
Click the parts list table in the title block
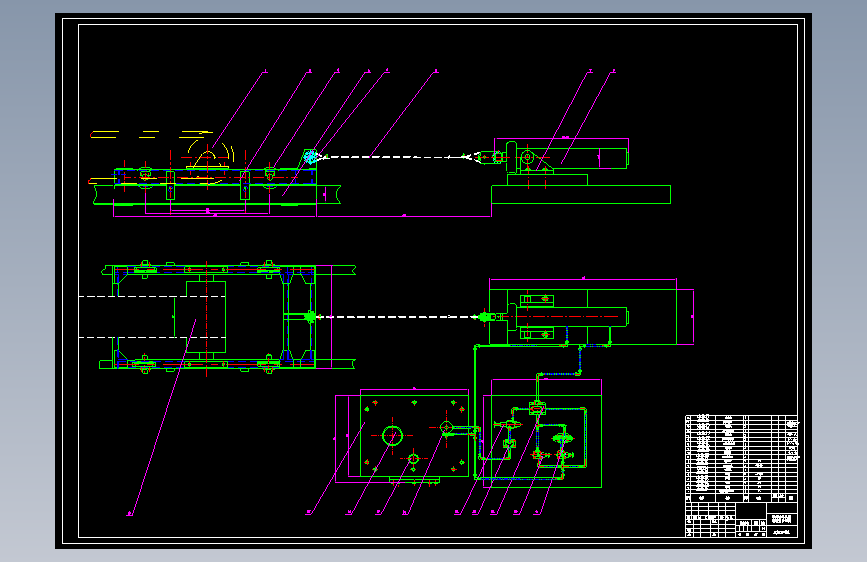pos(742,459)
